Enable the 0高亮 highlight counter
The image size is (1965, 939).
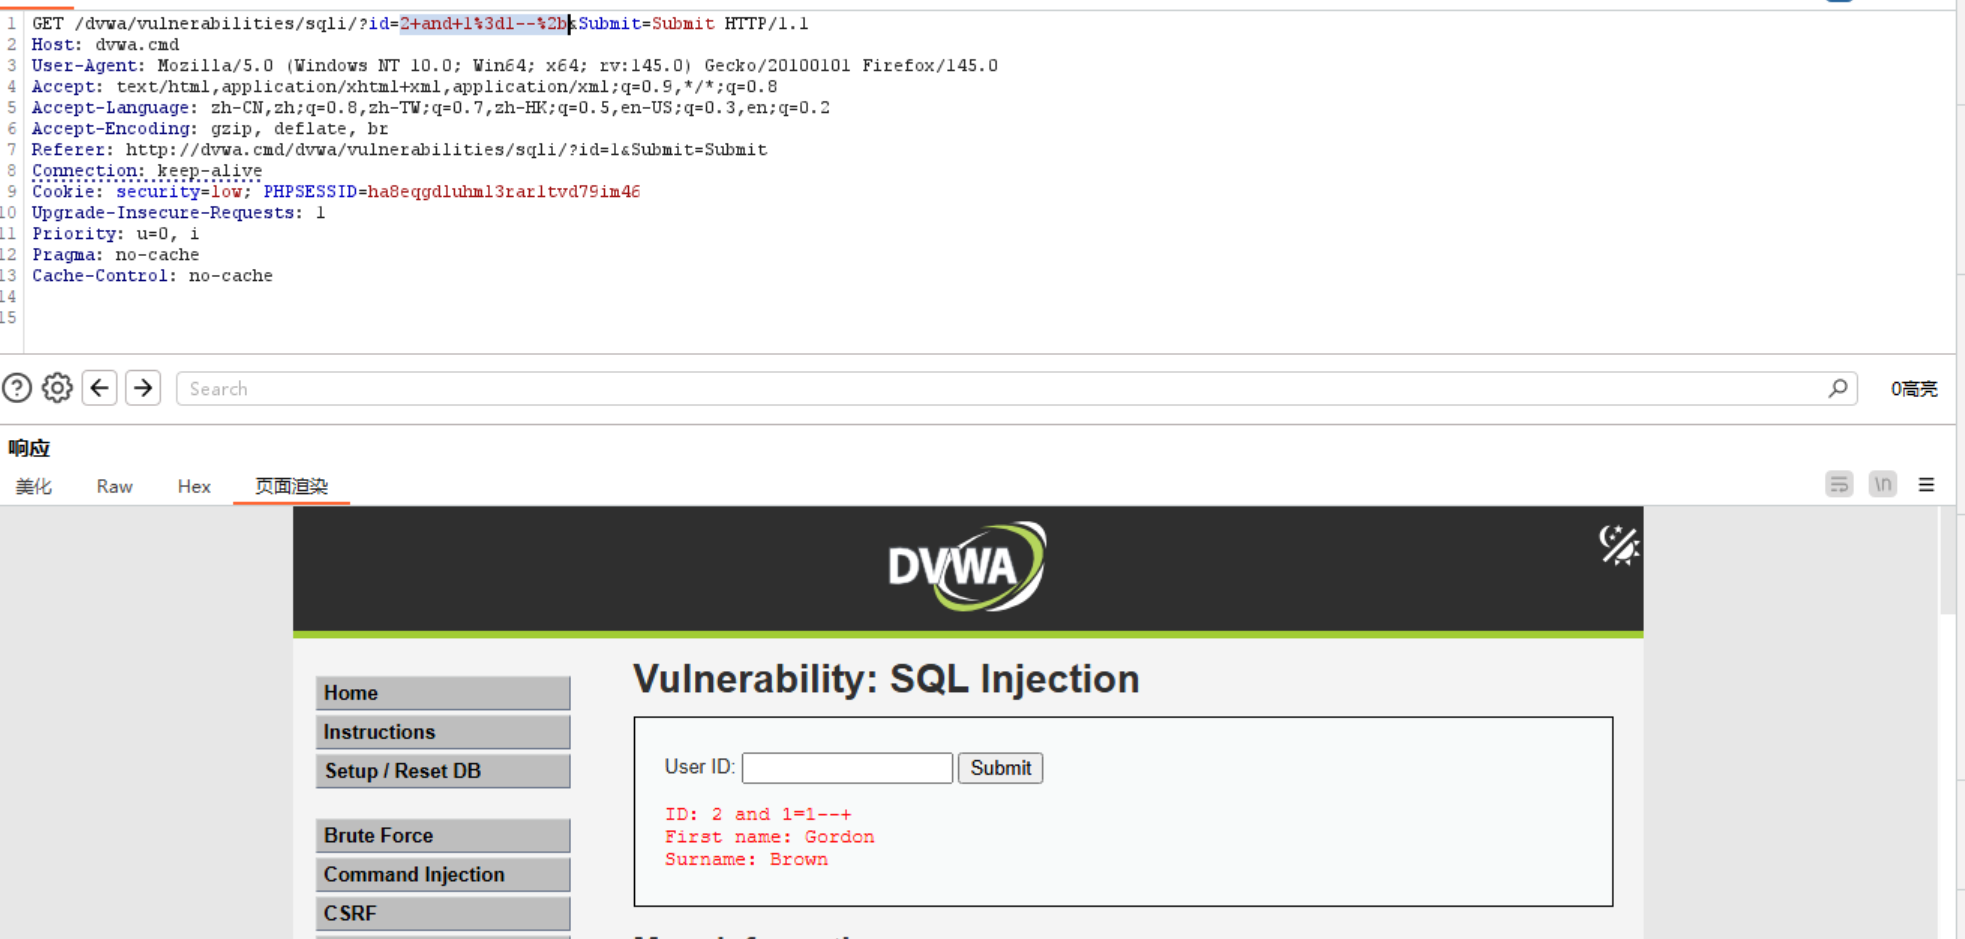pyautogui.click(x=1914, y=388)
